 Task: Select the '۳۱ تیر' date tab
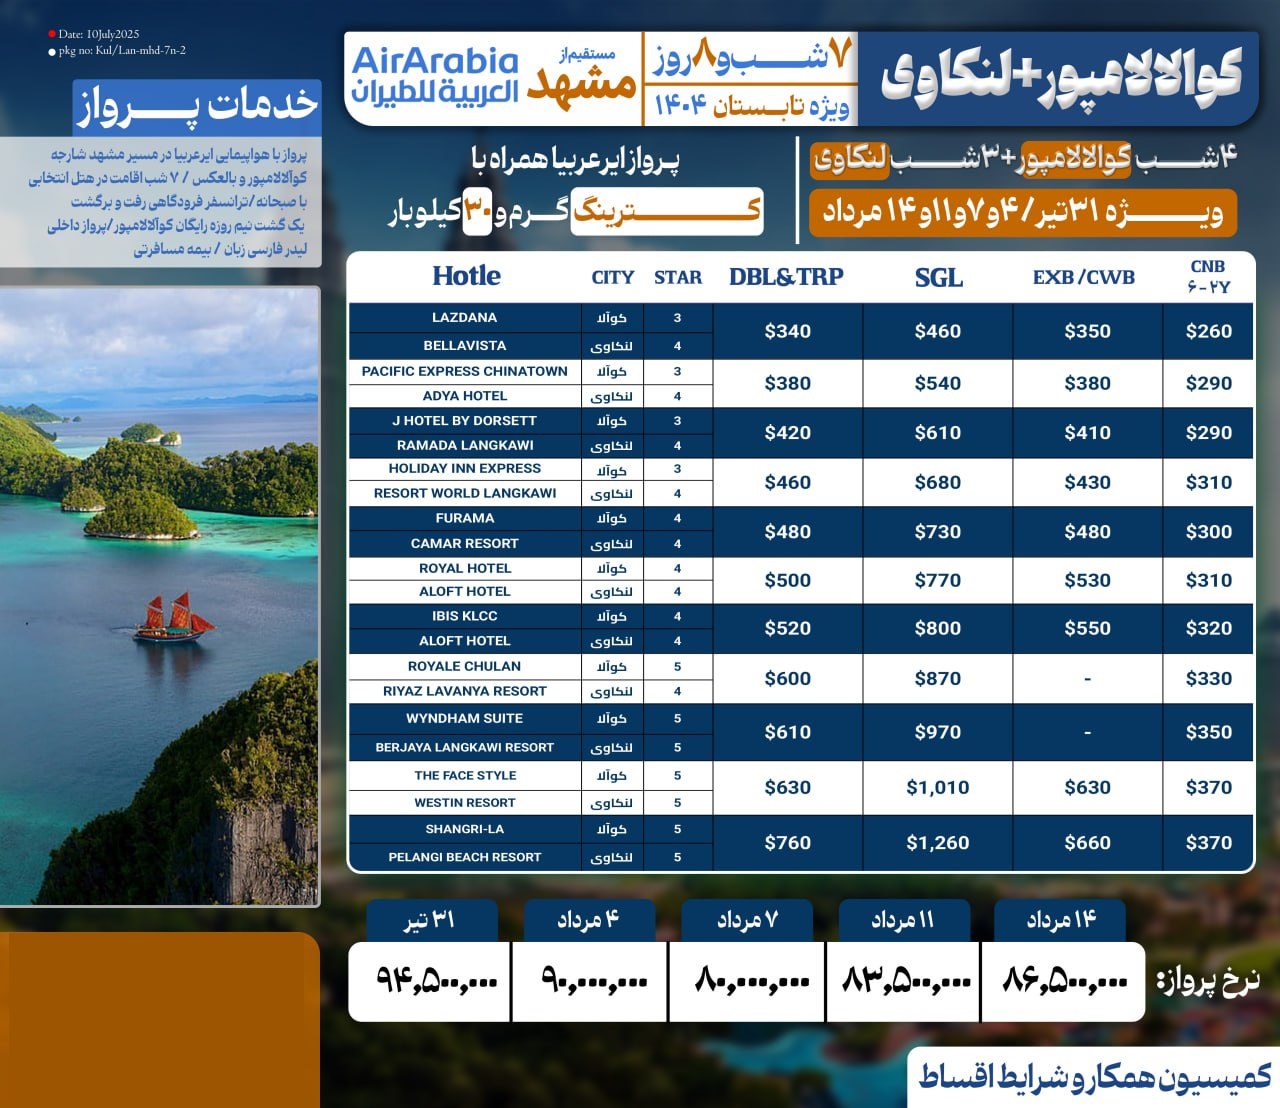coord(431,920)
